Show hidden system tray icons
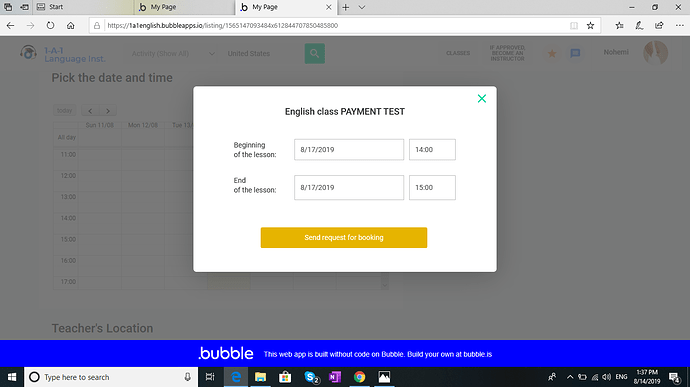The width and height of the screenshot is (690, 387). point(570,377)
